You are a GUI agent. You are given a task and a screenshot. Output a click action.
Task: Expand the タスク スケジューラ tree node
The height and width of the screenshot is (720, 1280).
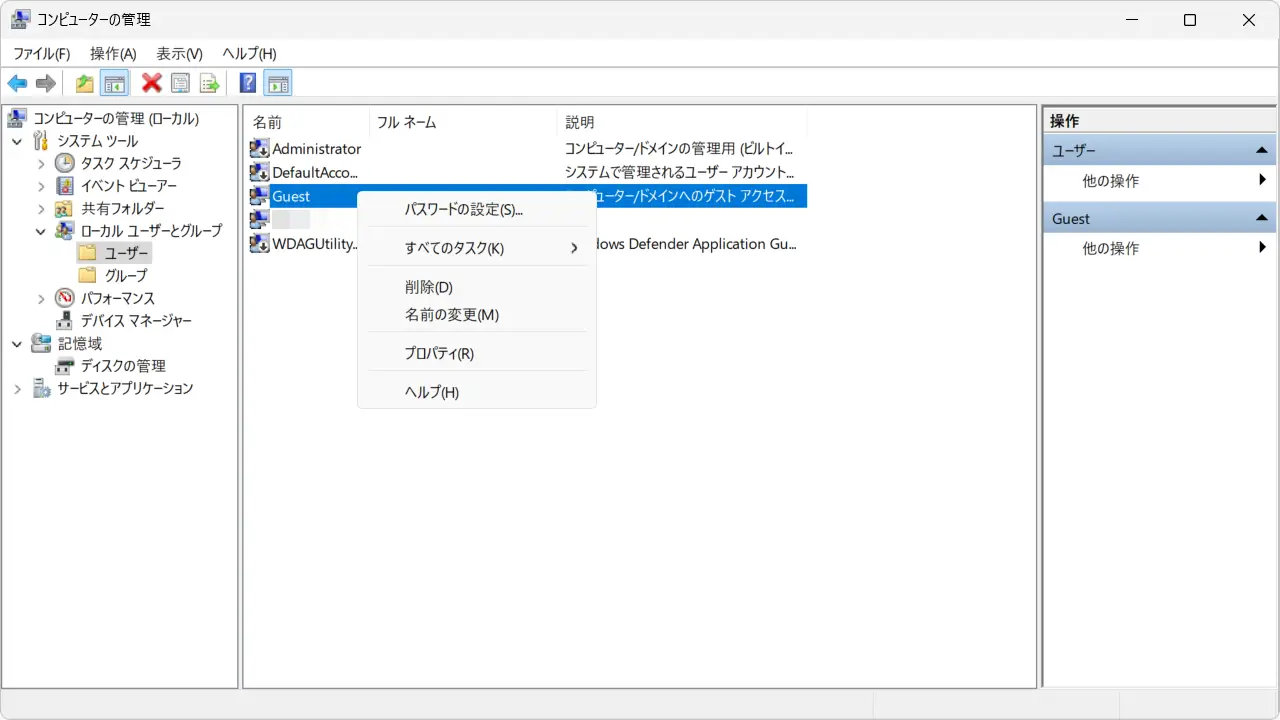click(x=41, y=163)
